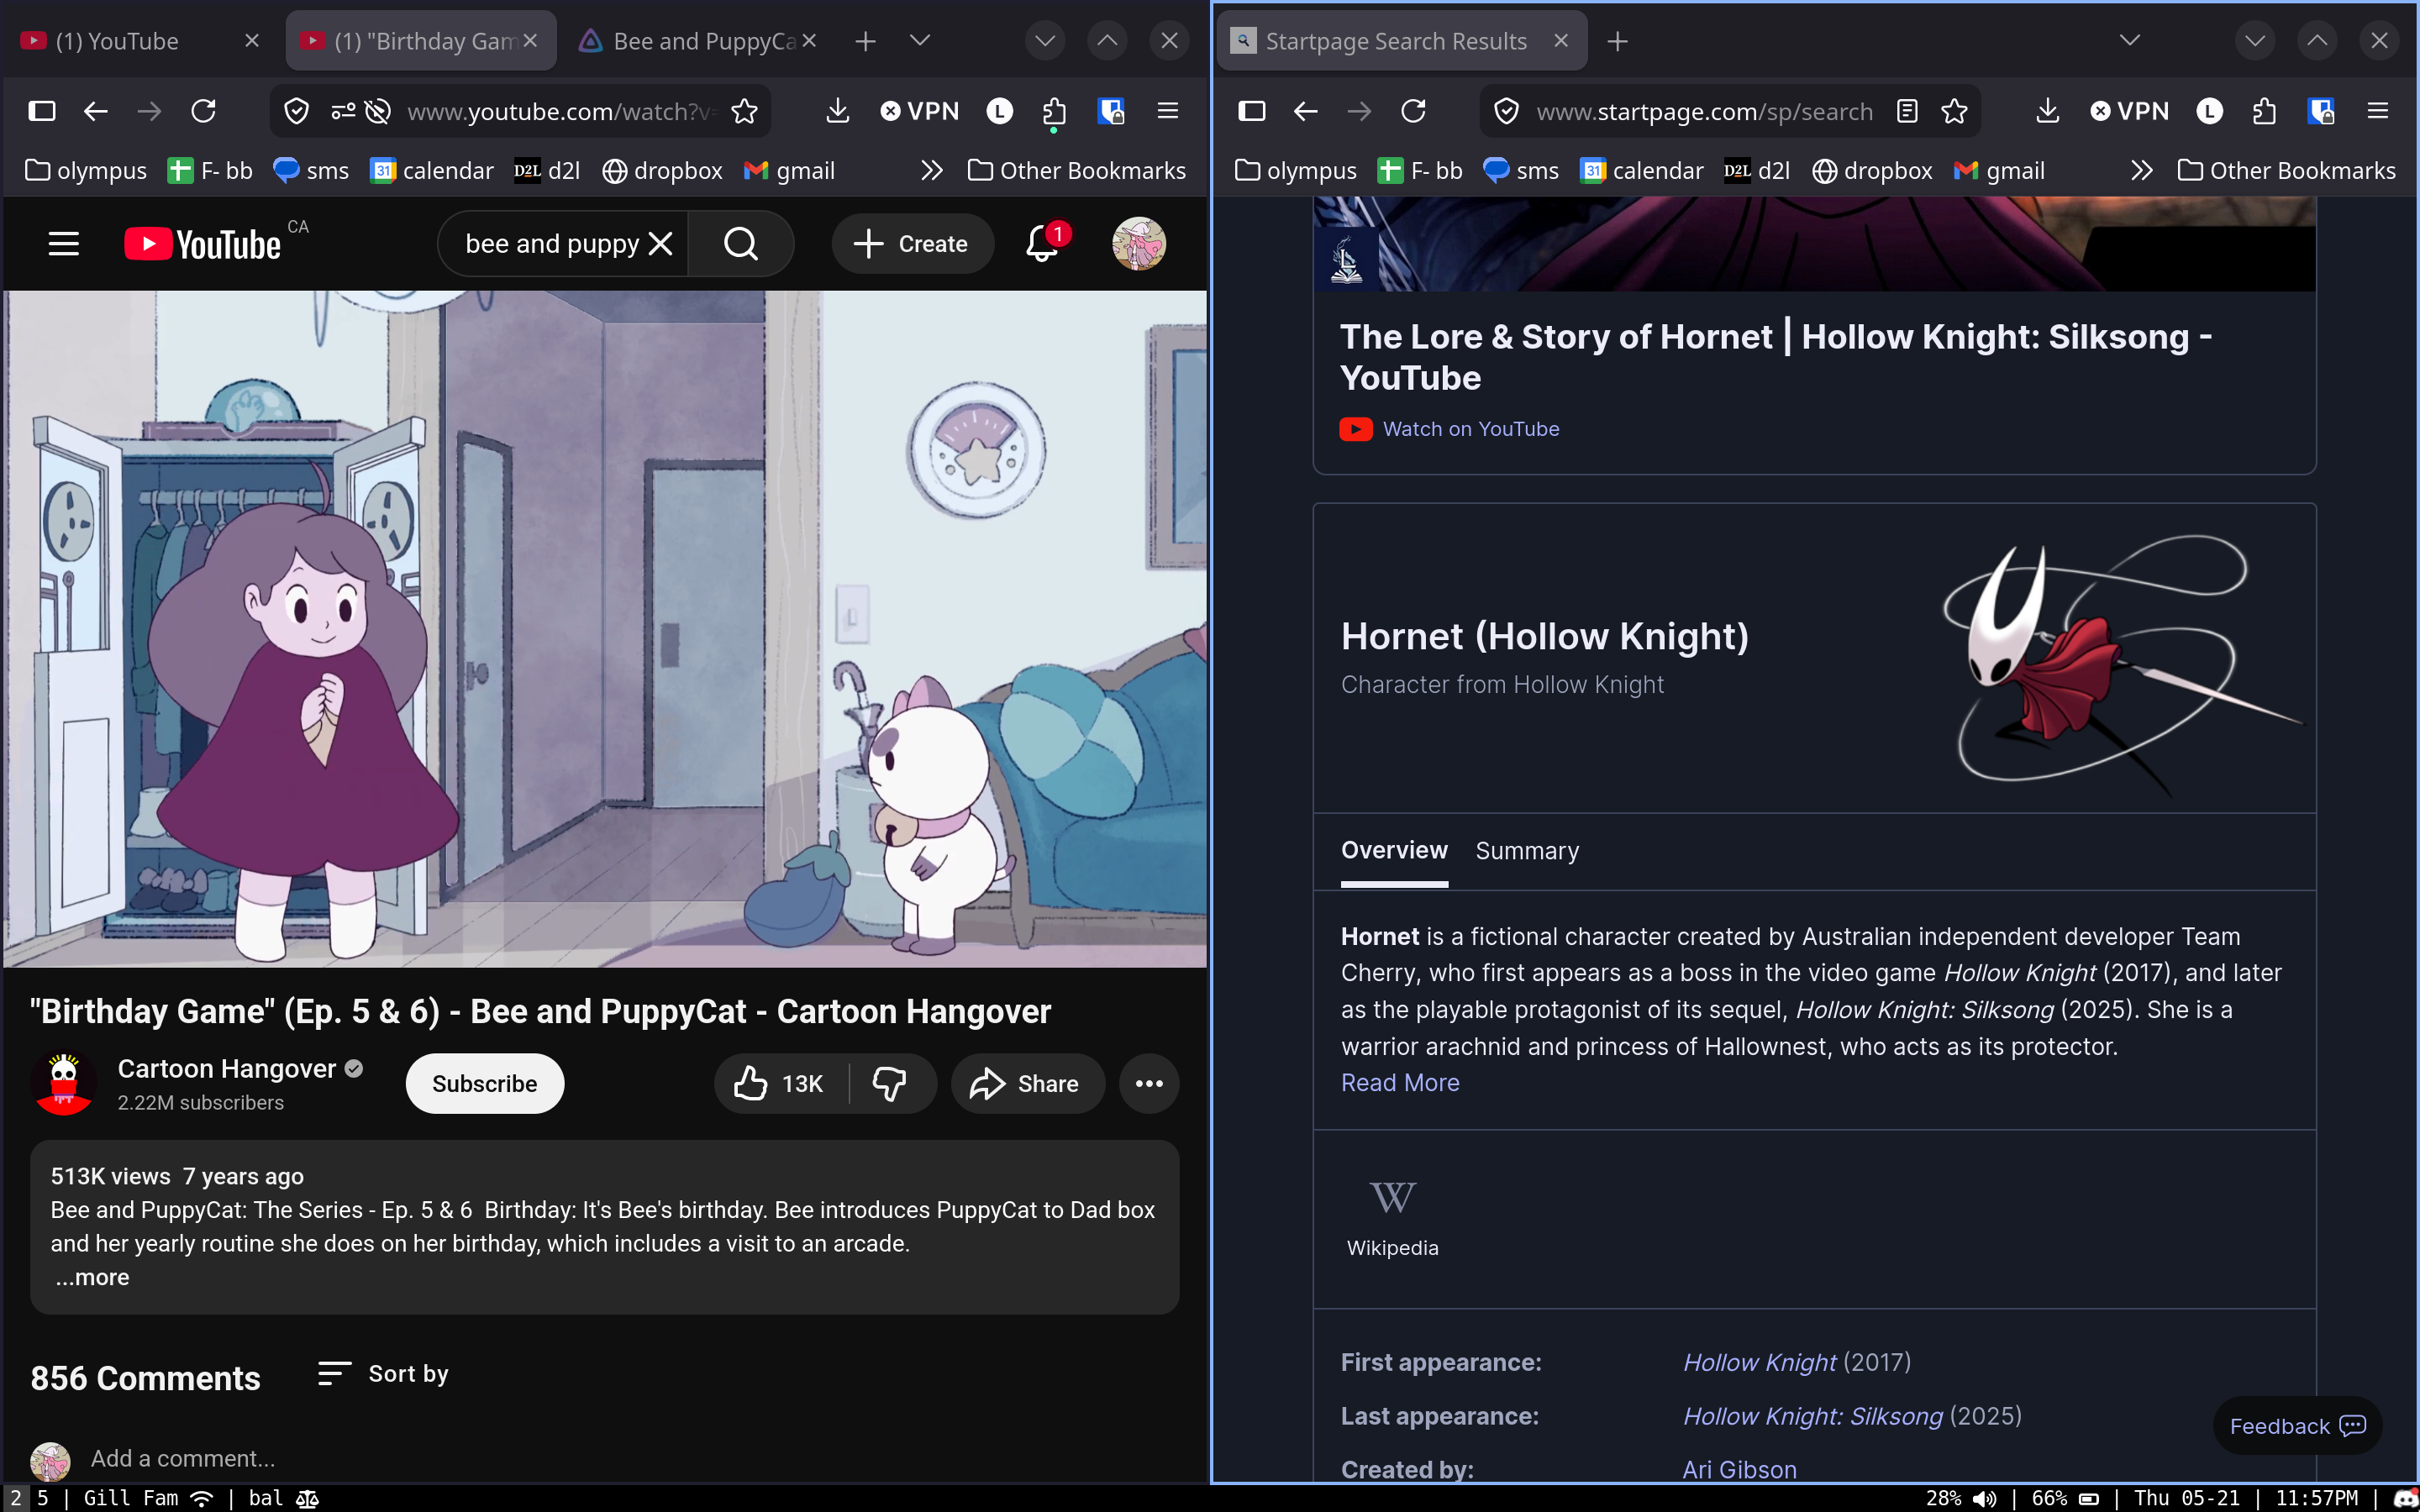Open YouTube guide hamburger menu
This screenshot has height=1512, width=2420.
64,244
